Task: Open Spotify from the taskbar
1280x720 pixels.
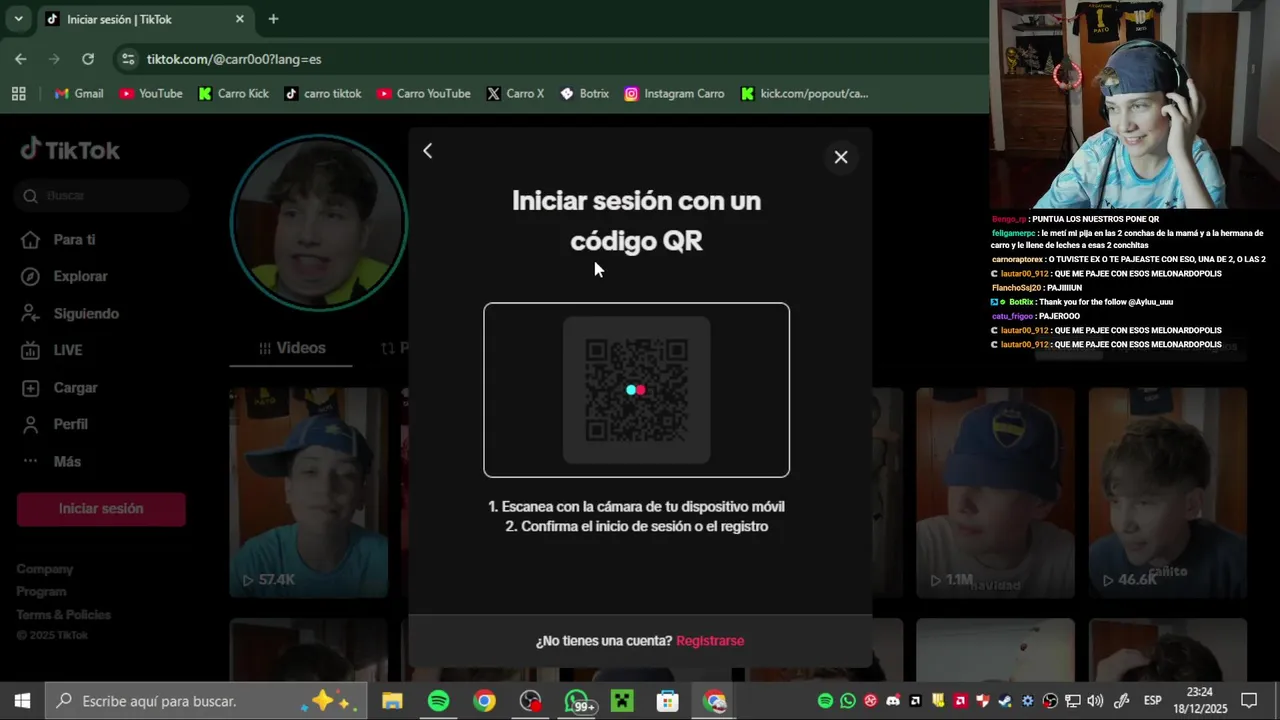Action: 438,701
